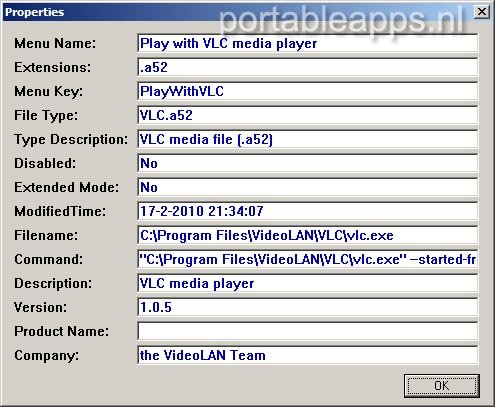Image resolution: width=495 pixels, height=407 pixels.
Task: Click the empty Product Name field
Action: click(308, 331)
